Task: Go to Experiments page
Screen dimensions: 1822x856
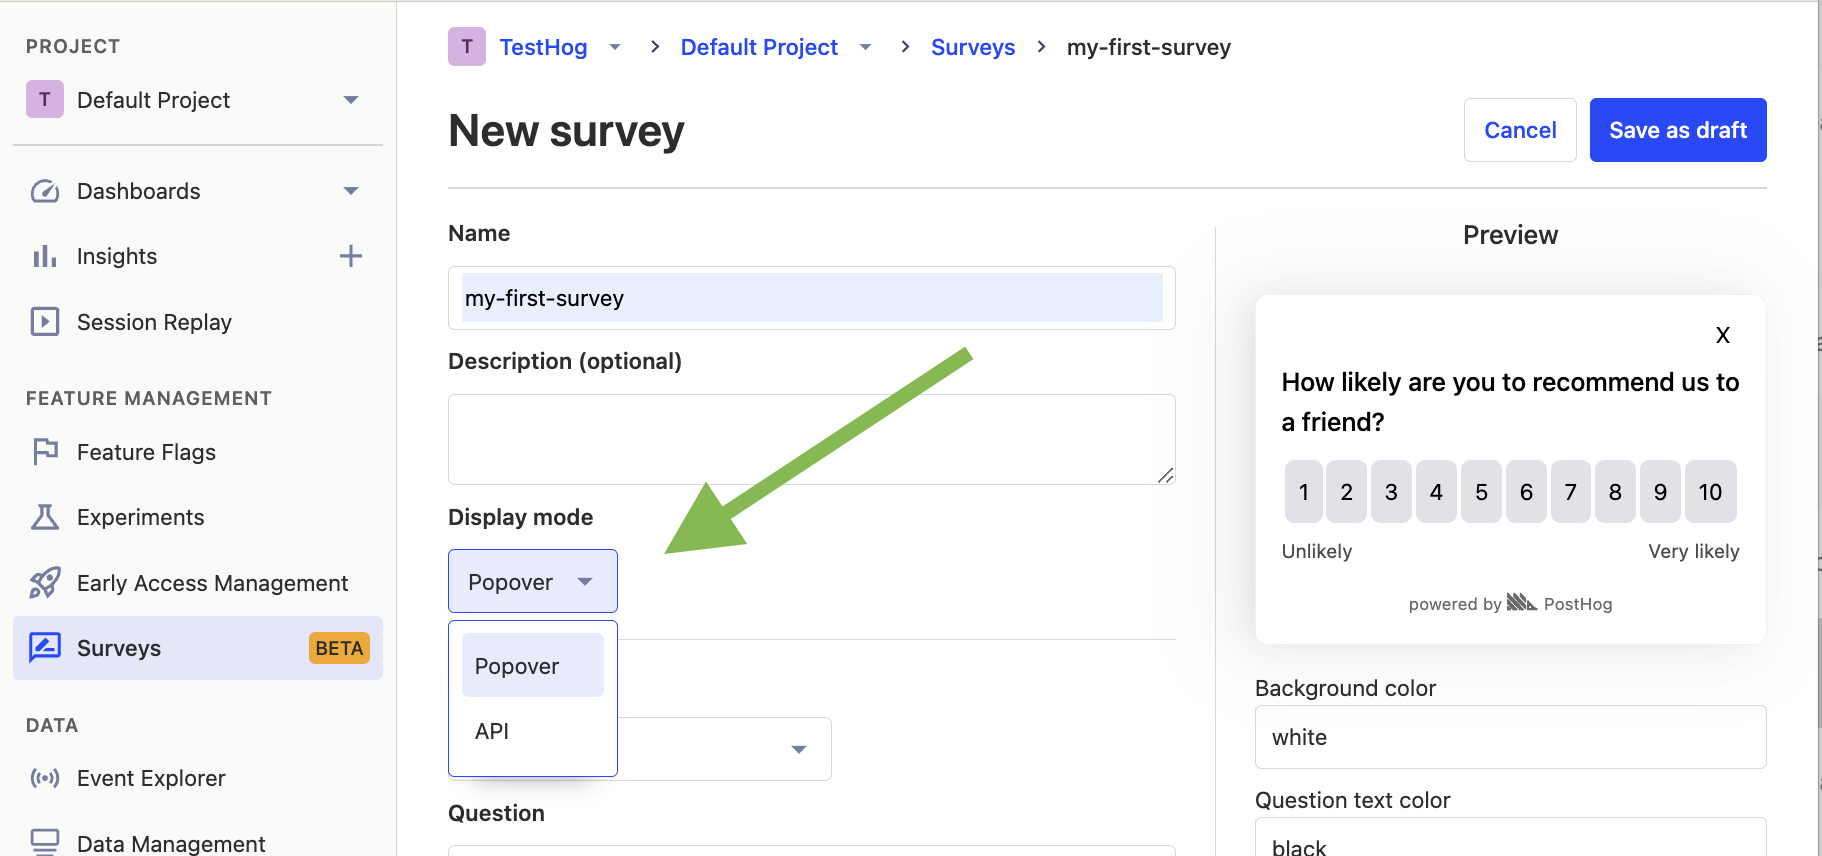Action: pyautogui.click(x=140, y=517)
